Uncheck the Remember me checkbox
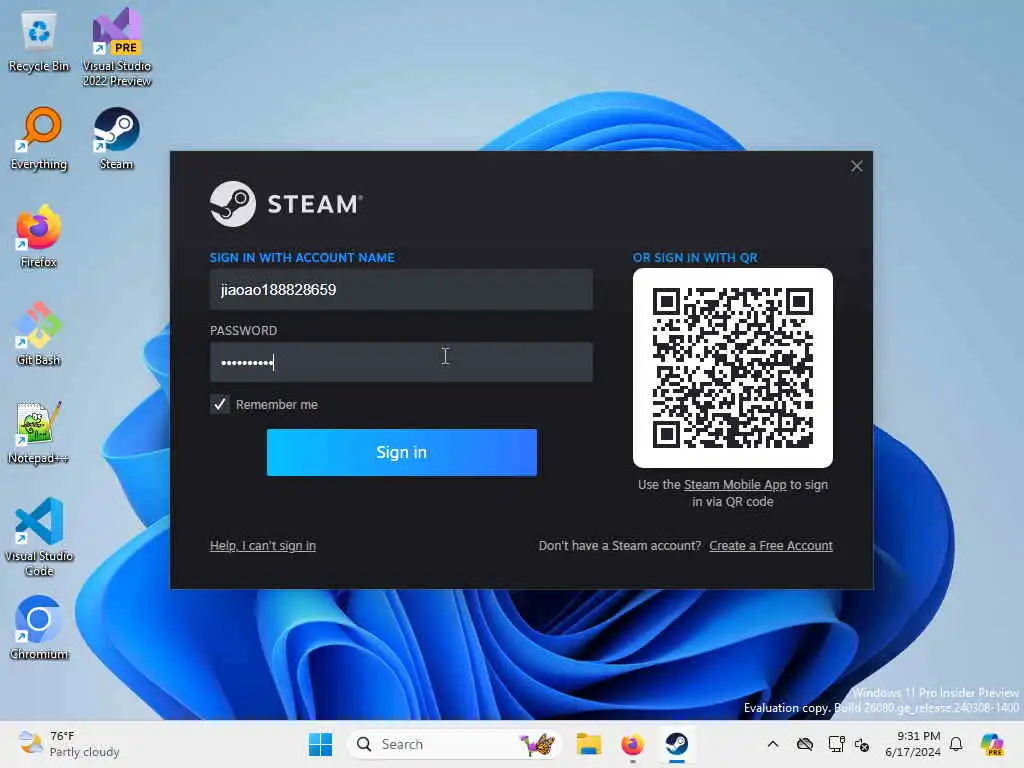 219,404
